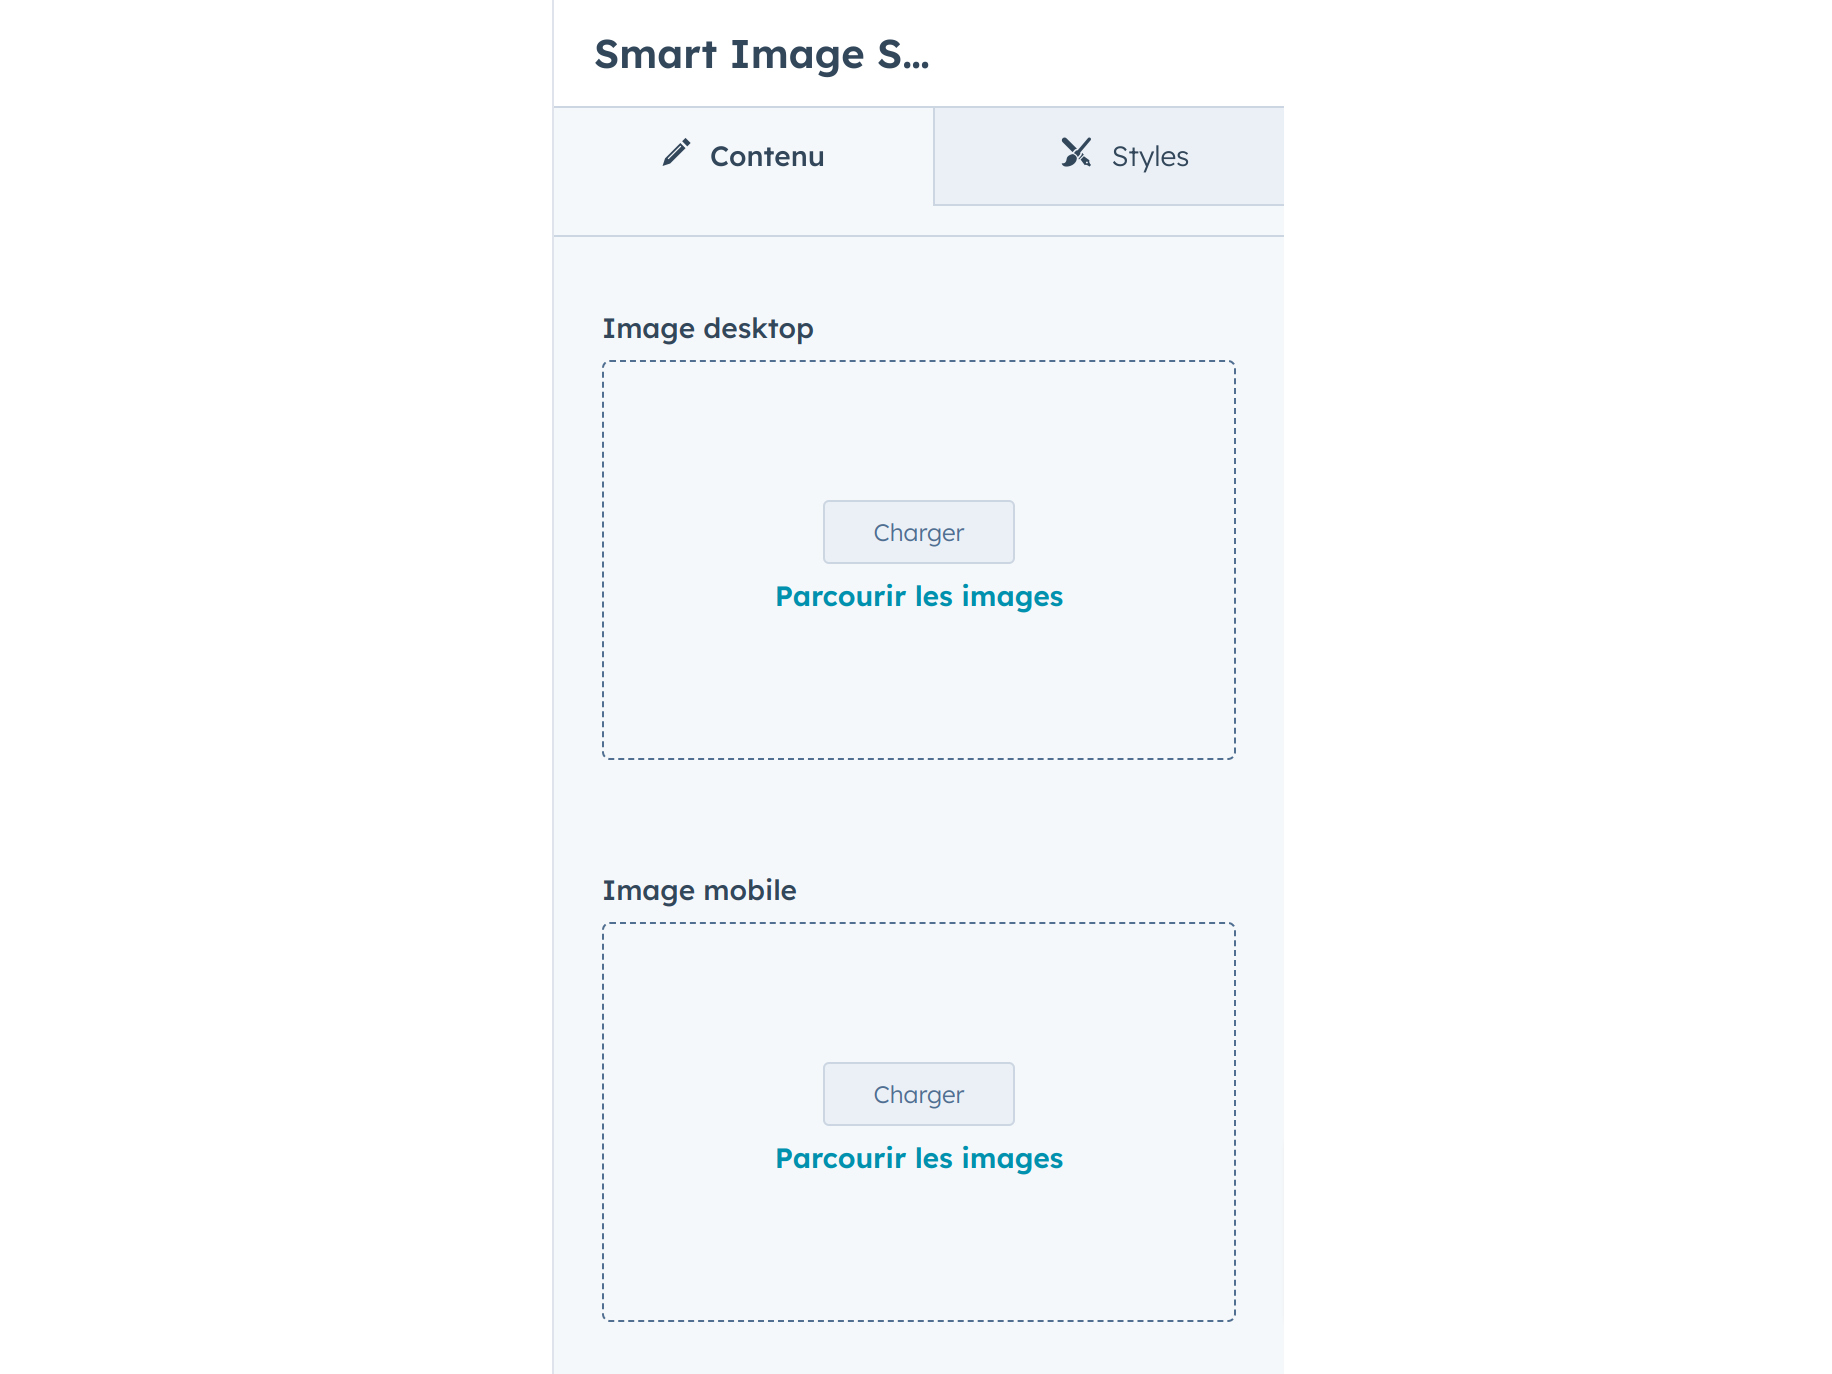Open Parcourir les images for Image desktop
Image resolution: width=1832 pixels, height=1374 pixels.
coord(918,596)
